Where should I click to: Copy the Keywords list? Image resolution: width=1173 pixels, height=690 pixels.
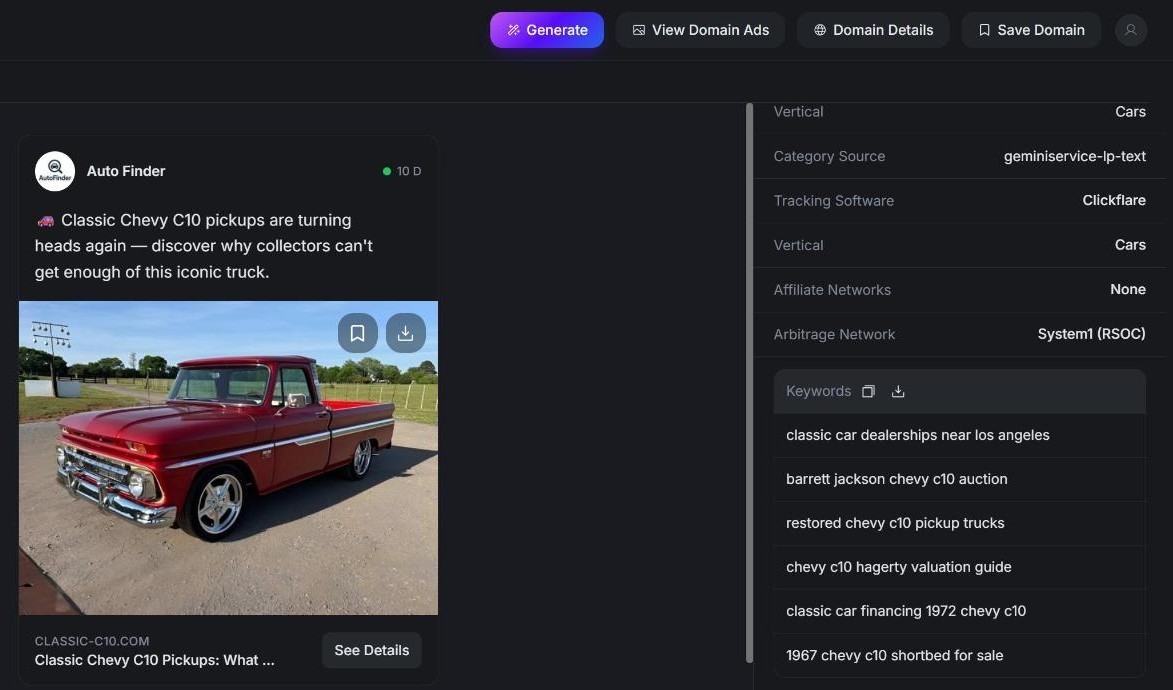point(868,391)
